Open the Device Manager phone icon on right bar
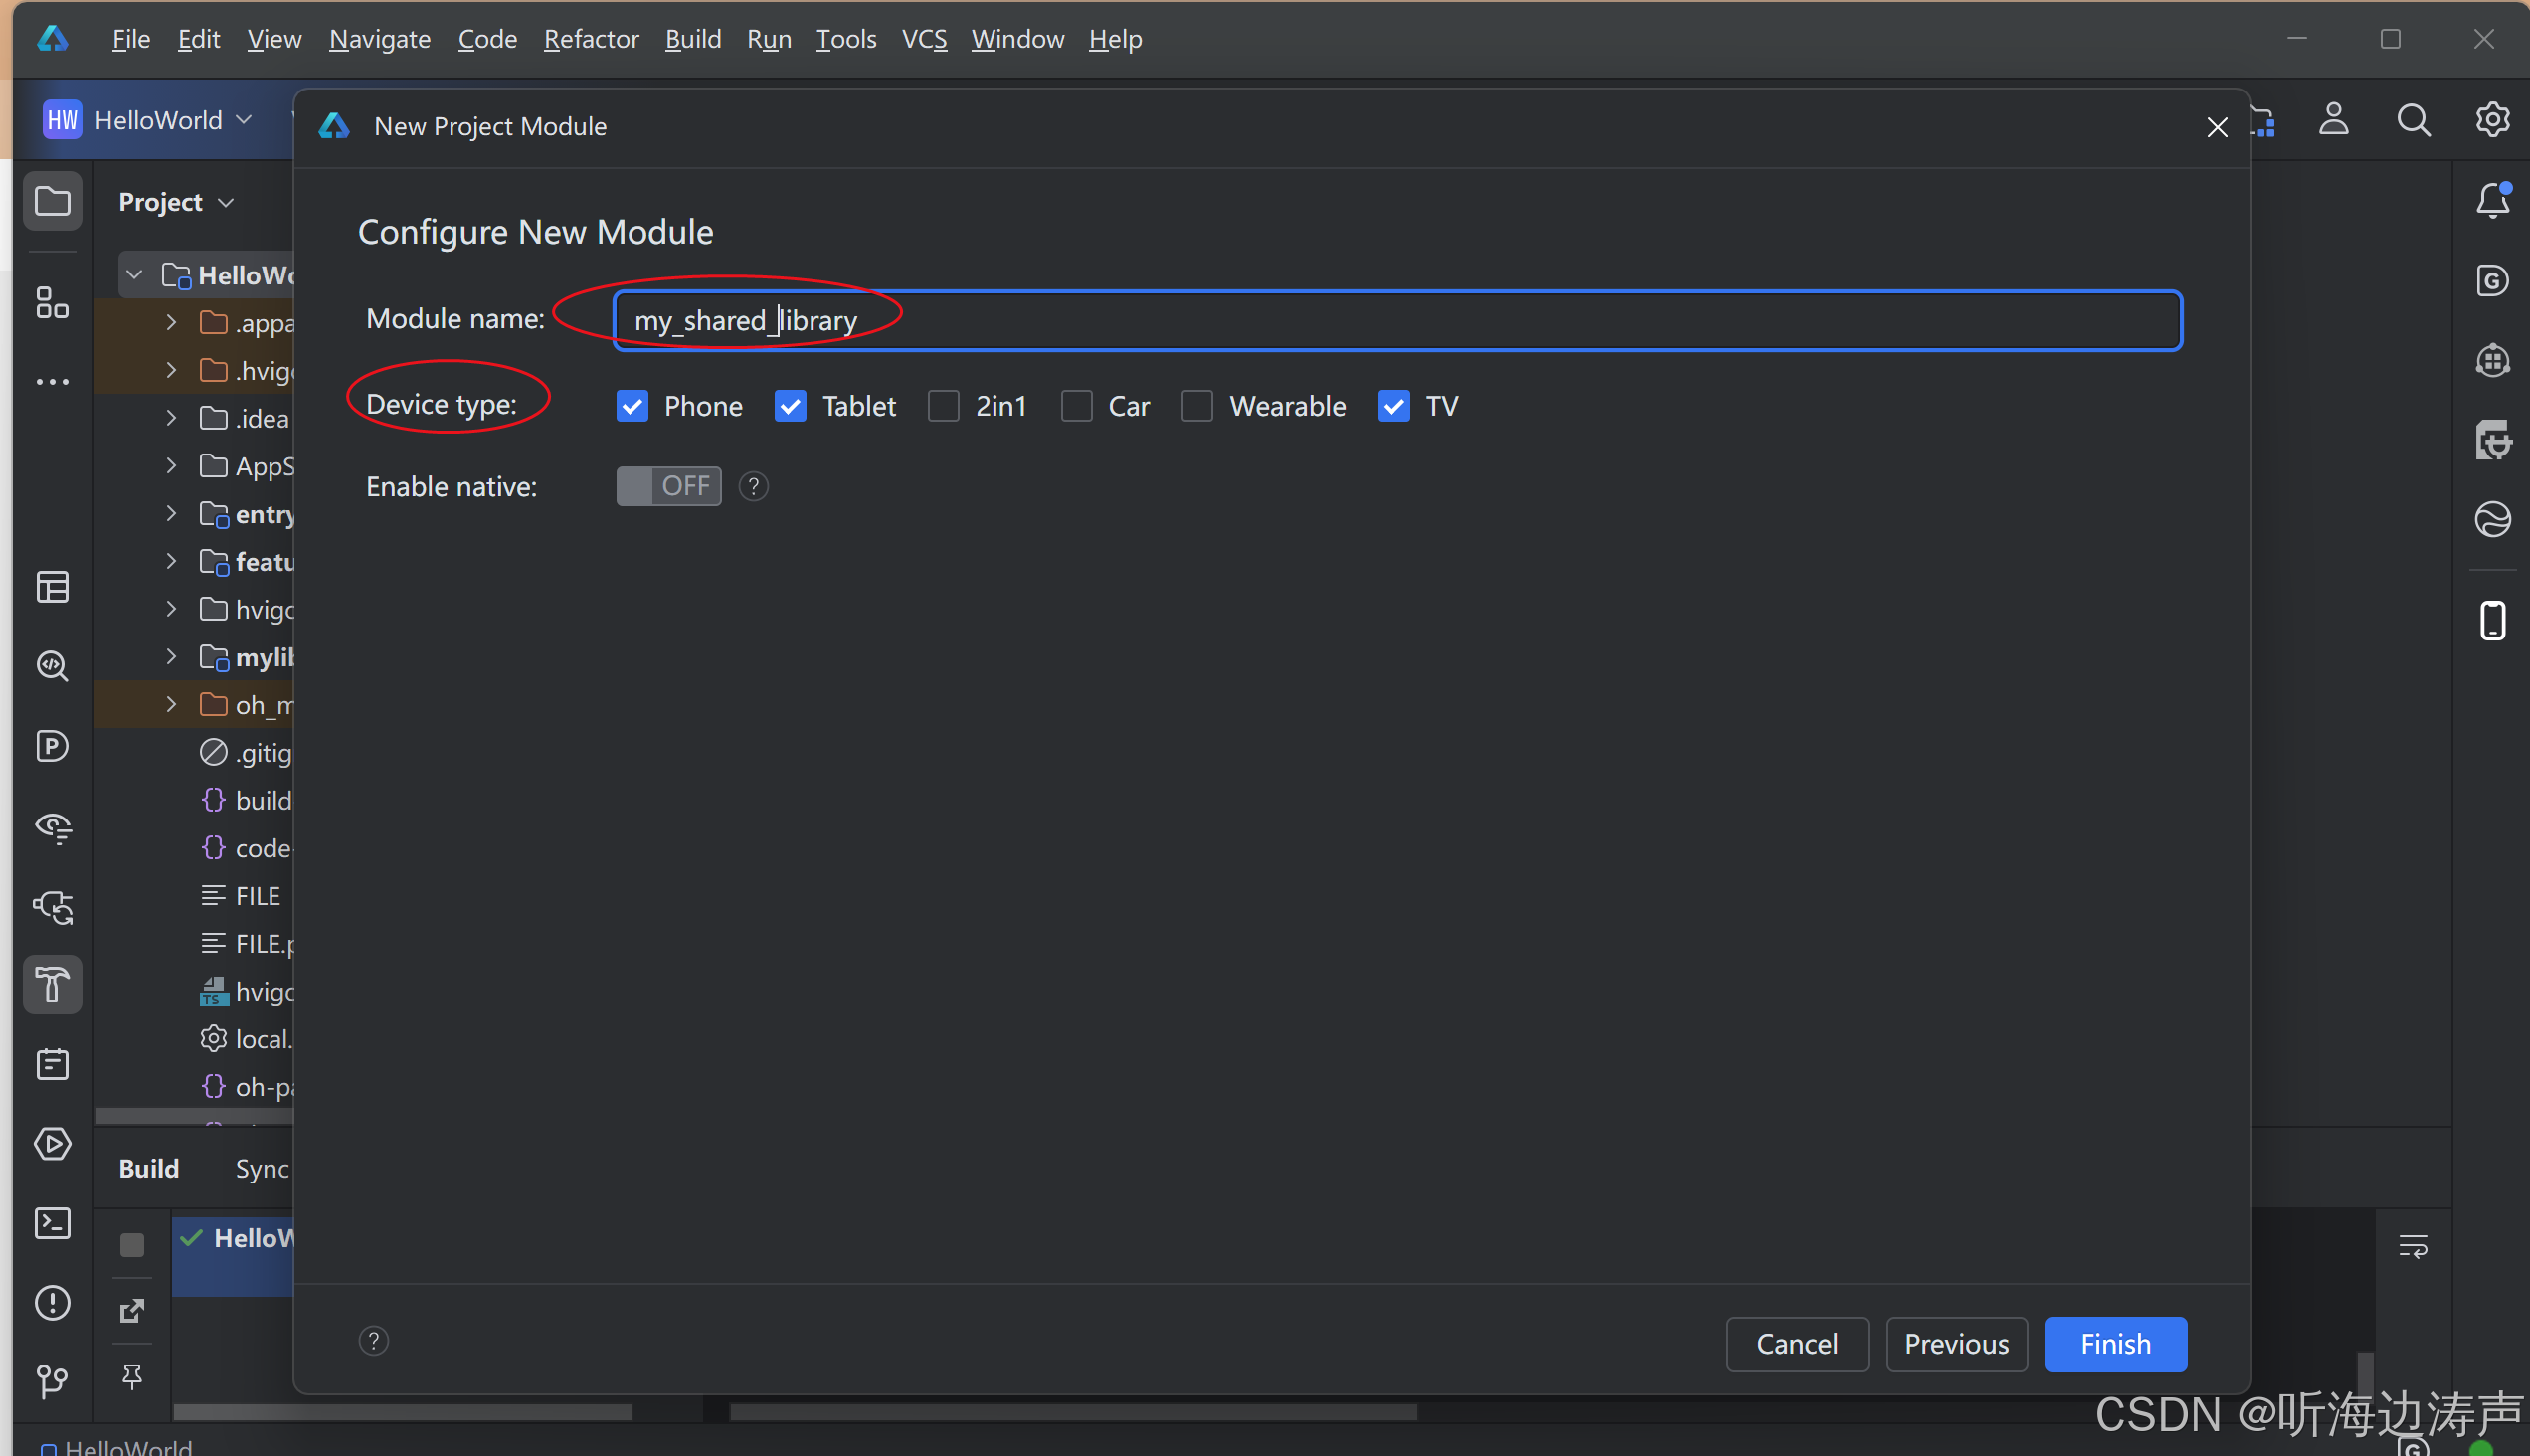The image size is (2530, 1456). click(x=2493, y=620)
